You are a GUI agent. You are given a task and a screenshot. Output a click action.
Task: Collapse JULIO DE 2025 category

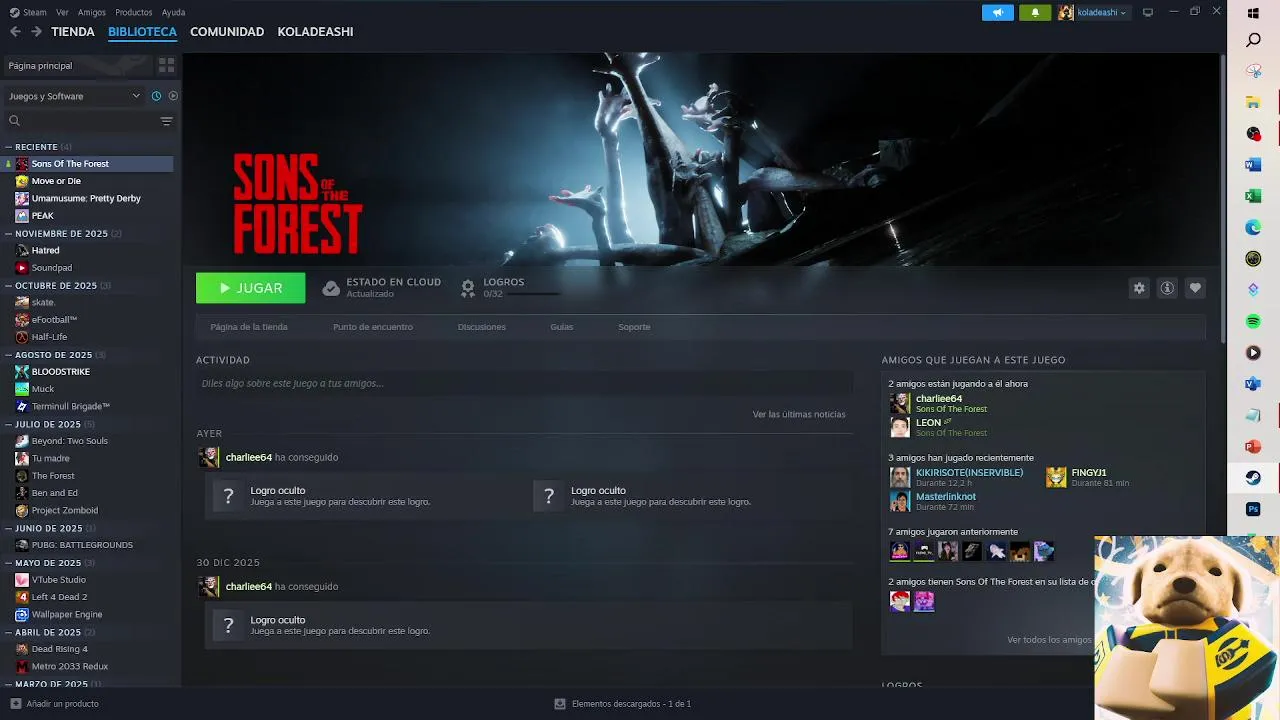(x=9, y=424)
